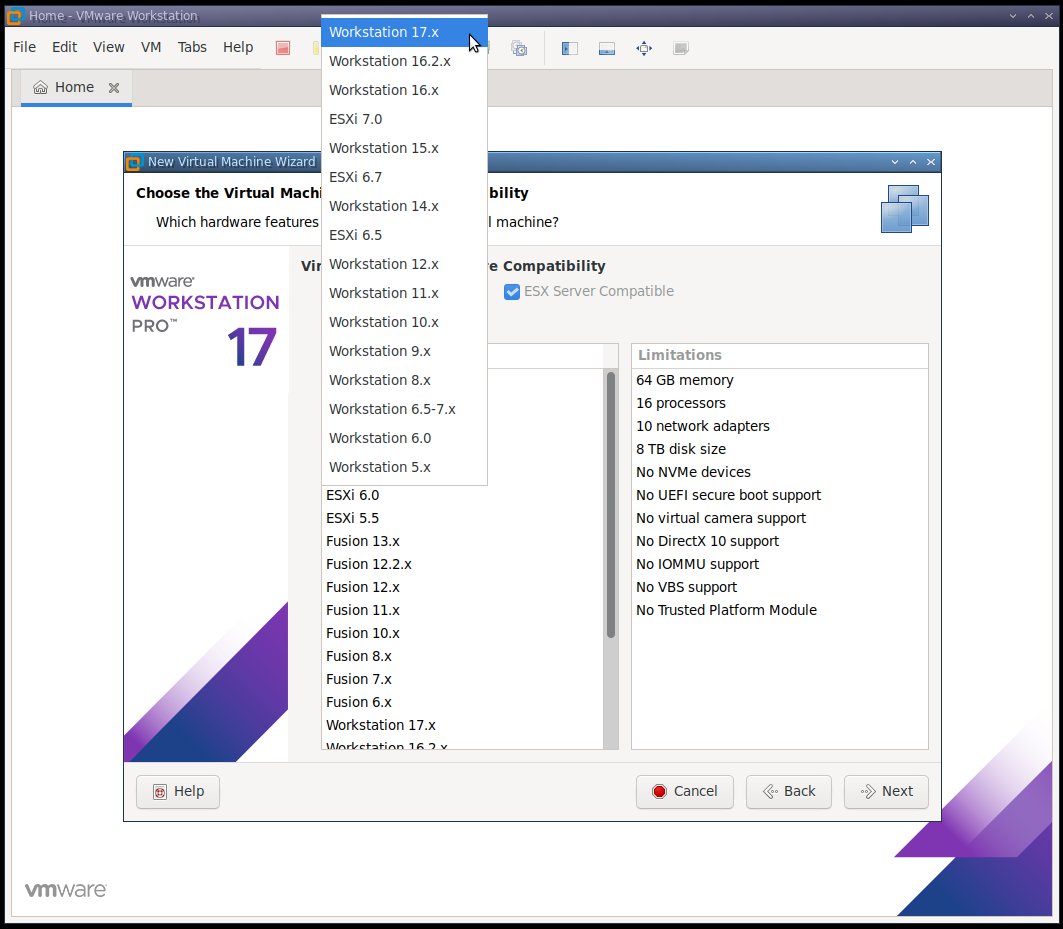Select Workstation 6.5-7.x compatibility option
1063x929 pixels.
404,409
